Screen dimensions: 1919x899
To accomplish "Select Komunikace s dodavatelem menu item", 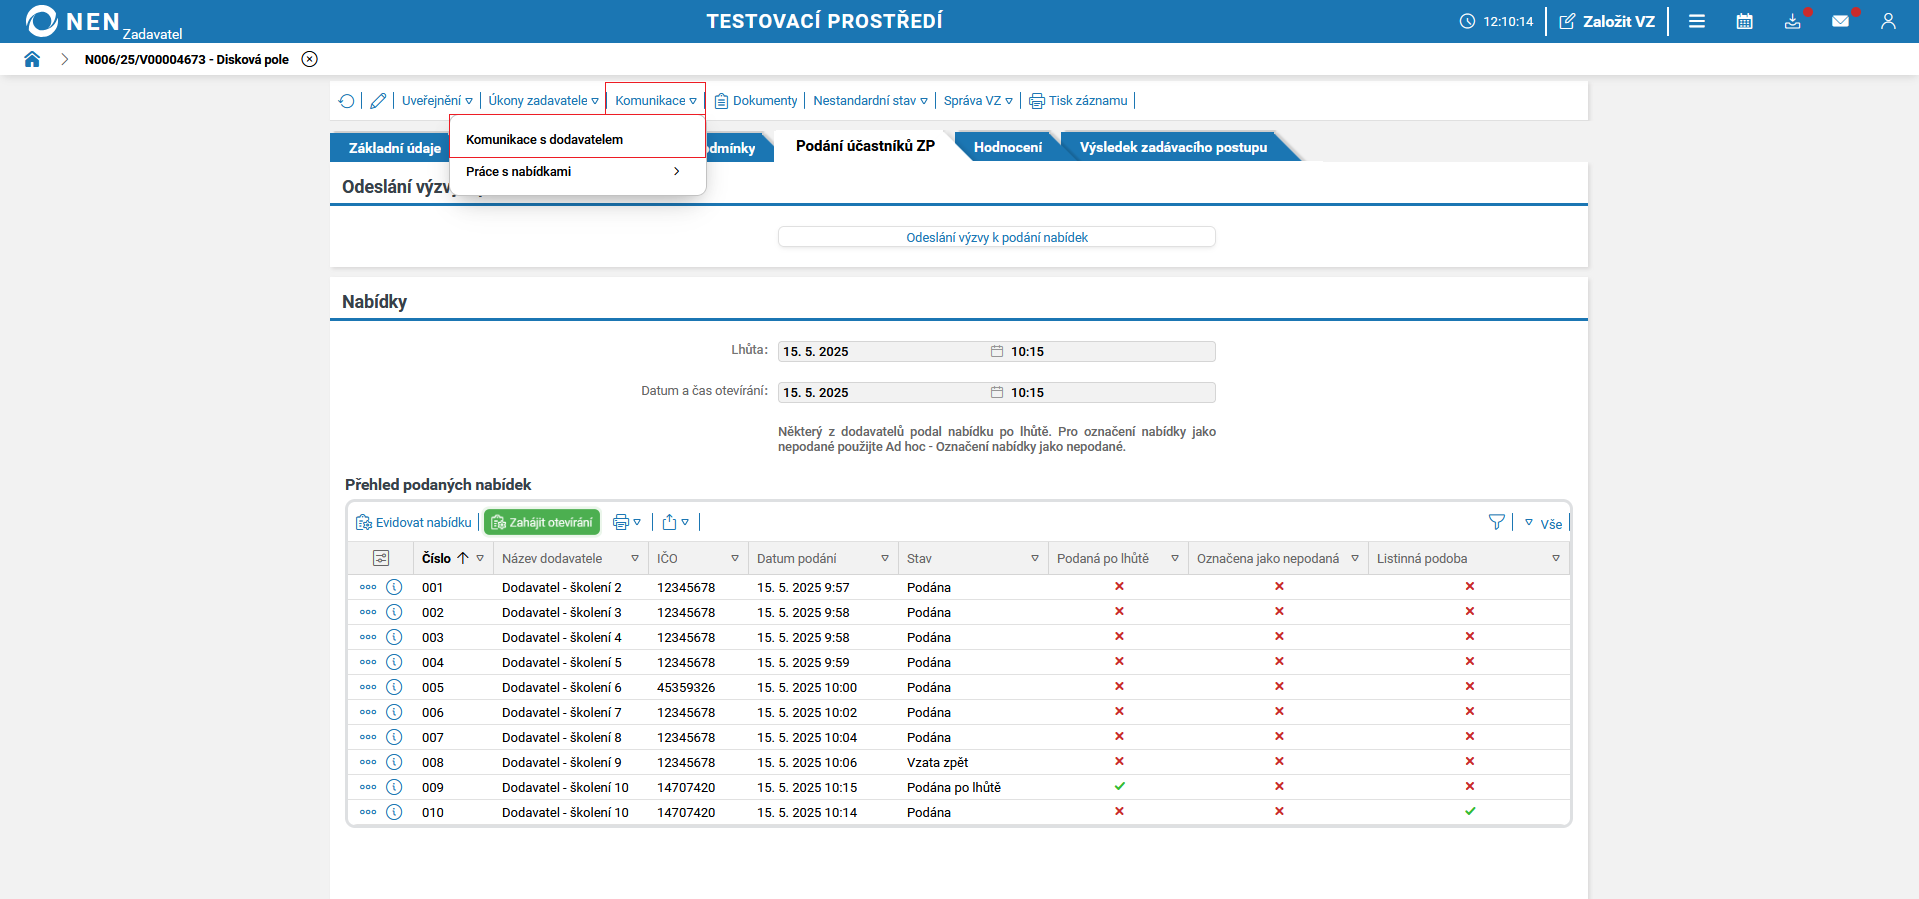I will (544, 140).
